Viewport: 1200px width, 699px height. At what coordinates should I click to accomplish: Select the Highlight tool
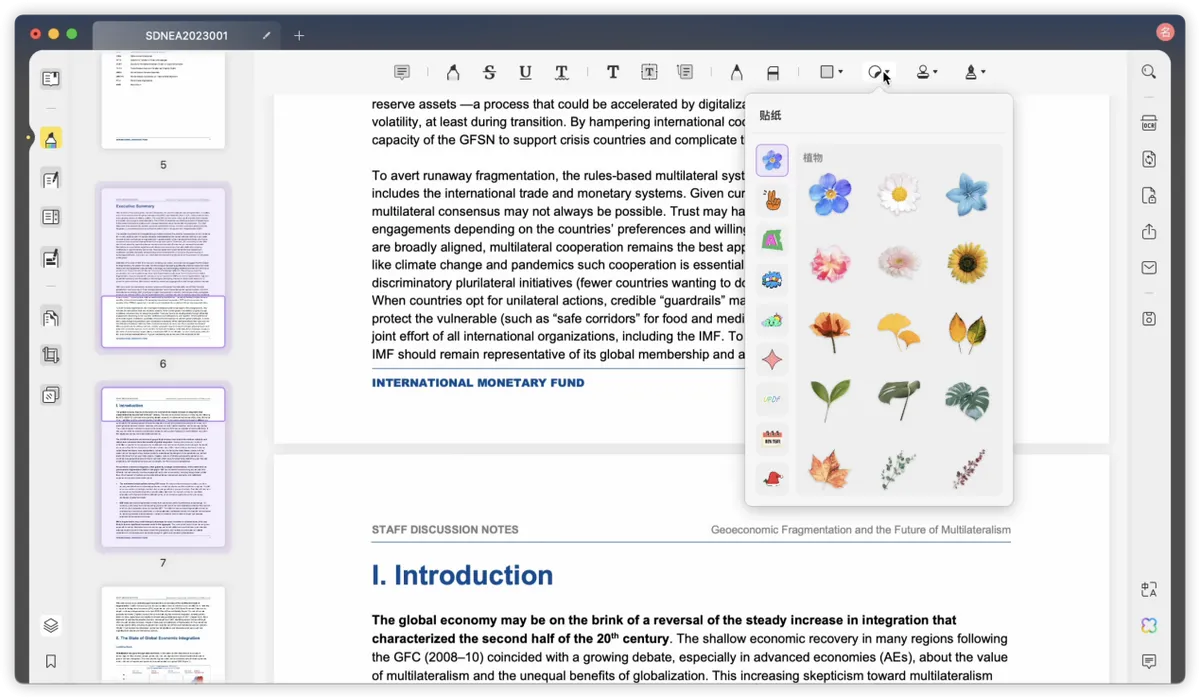pyautogui.click(x=453, y=72)
